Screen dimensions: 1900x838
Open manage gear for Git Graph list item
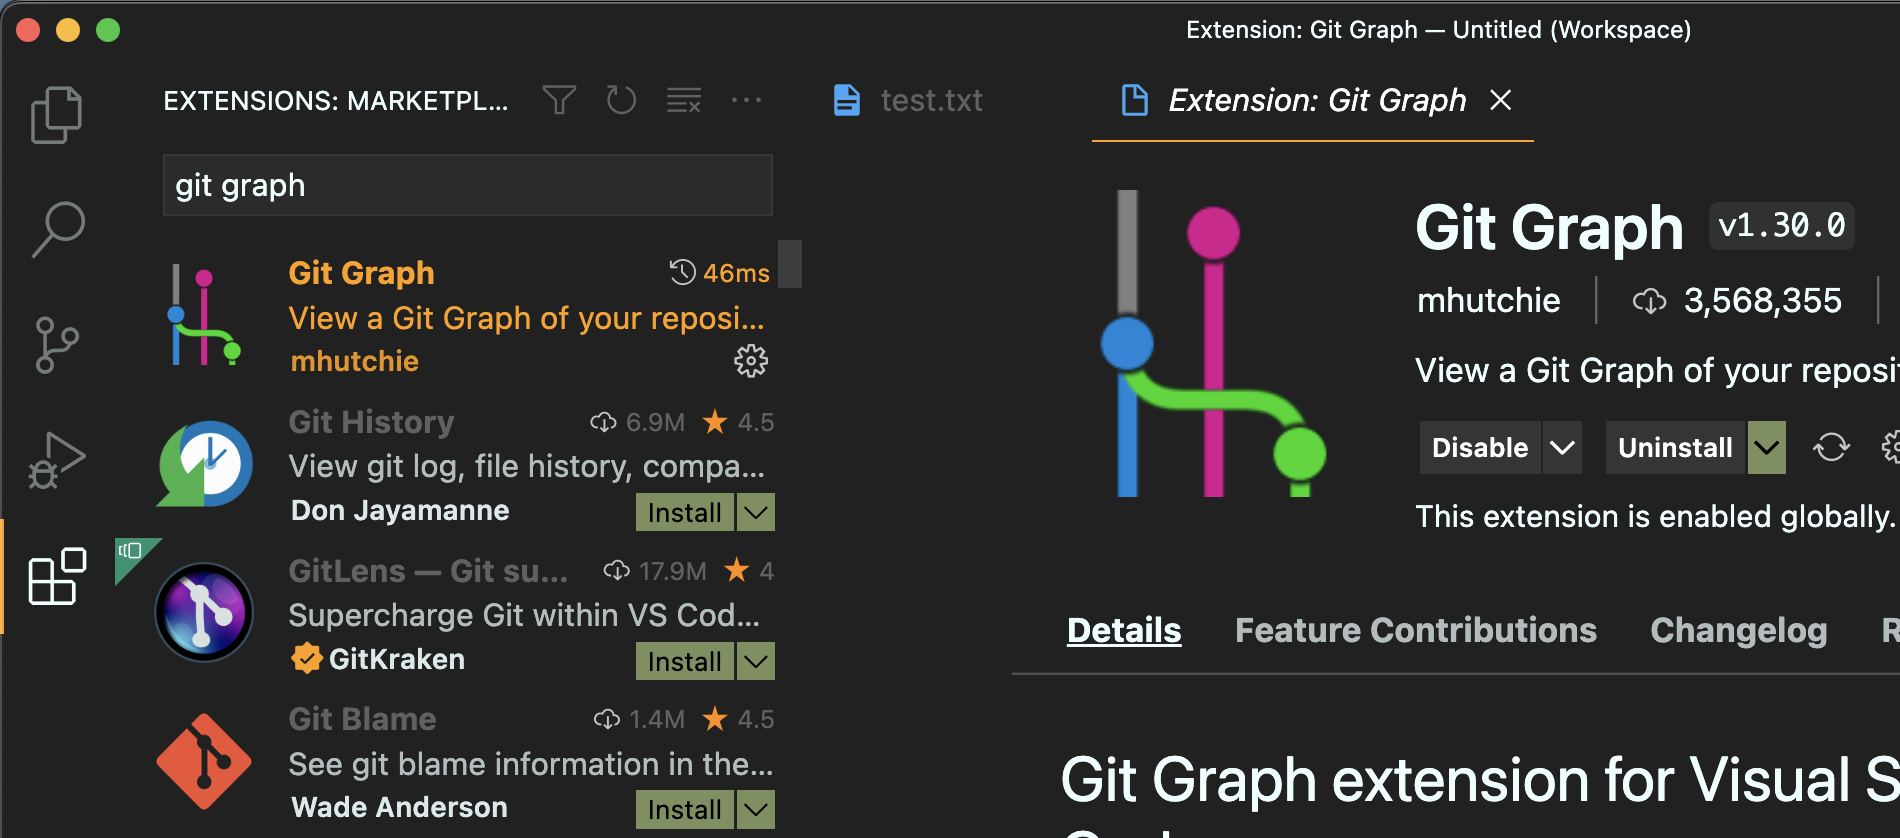[x=751, y=361]
